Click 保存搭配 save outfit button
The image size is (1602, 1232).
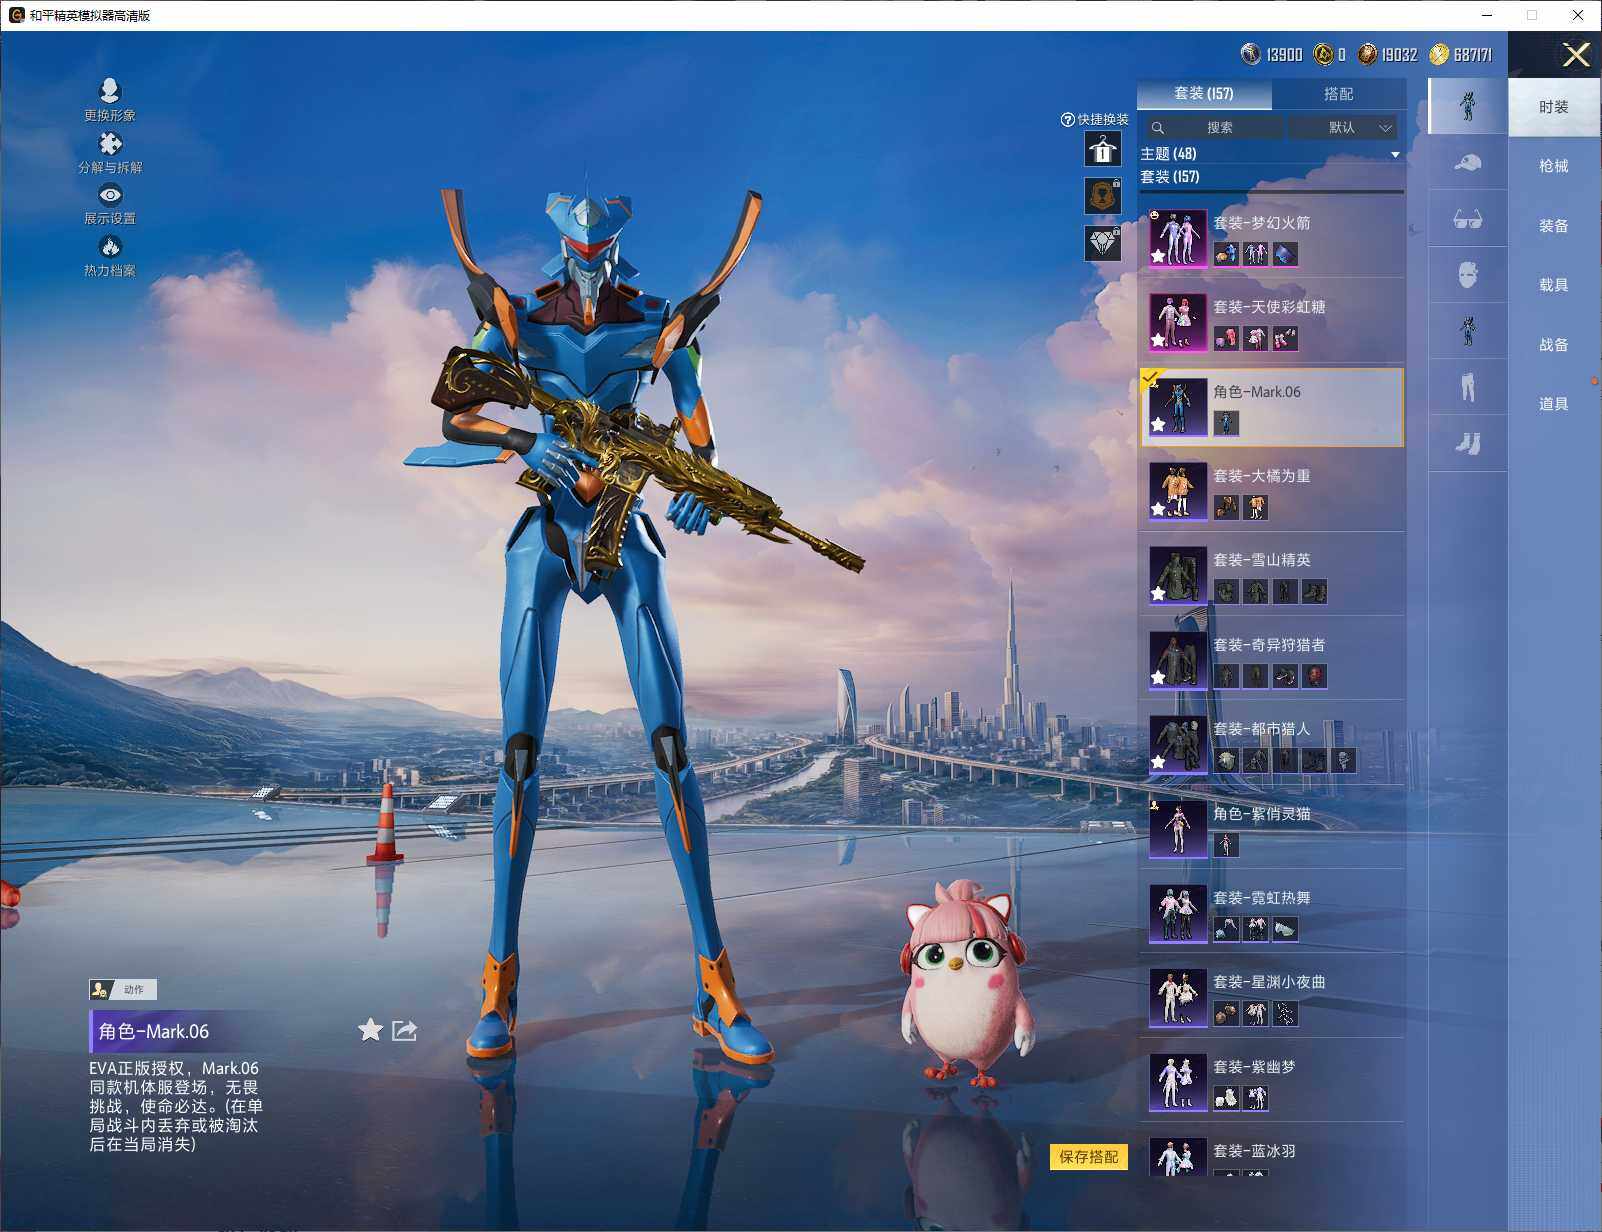(1088, 1157)
